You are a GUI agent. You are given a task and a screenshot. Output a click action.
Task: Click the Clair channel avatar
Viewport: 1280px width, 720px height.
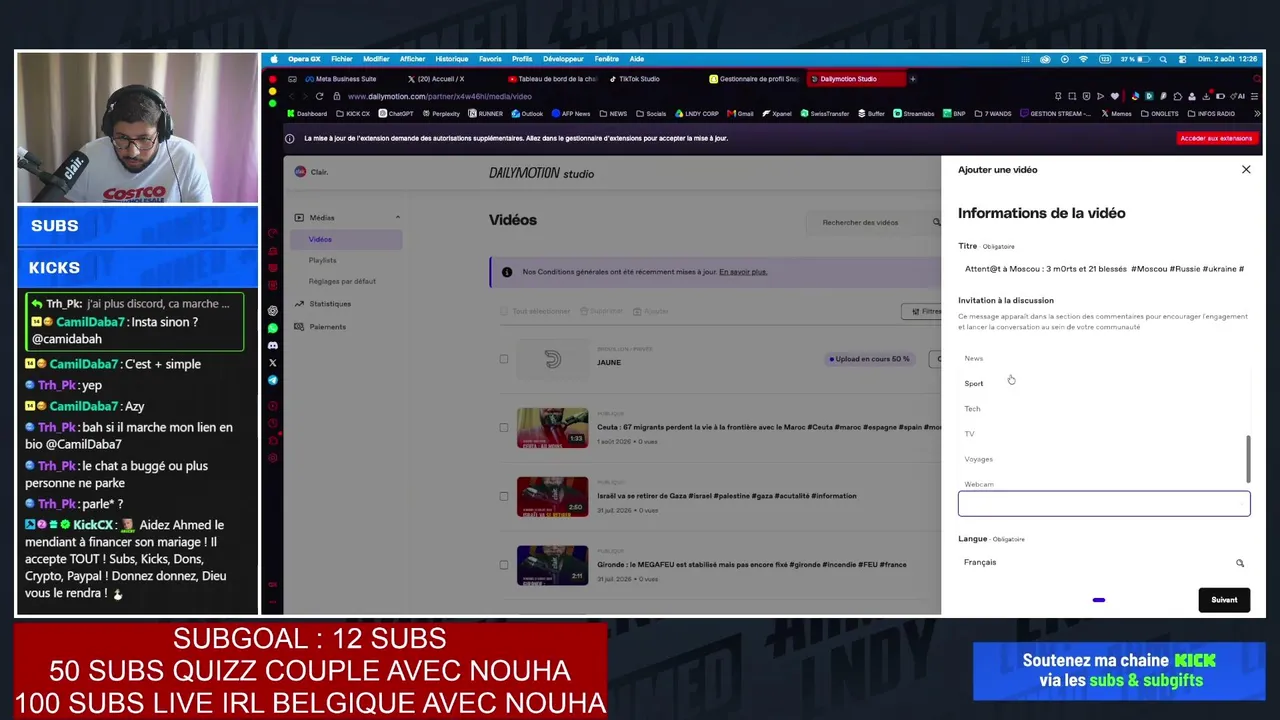point(300,172)
